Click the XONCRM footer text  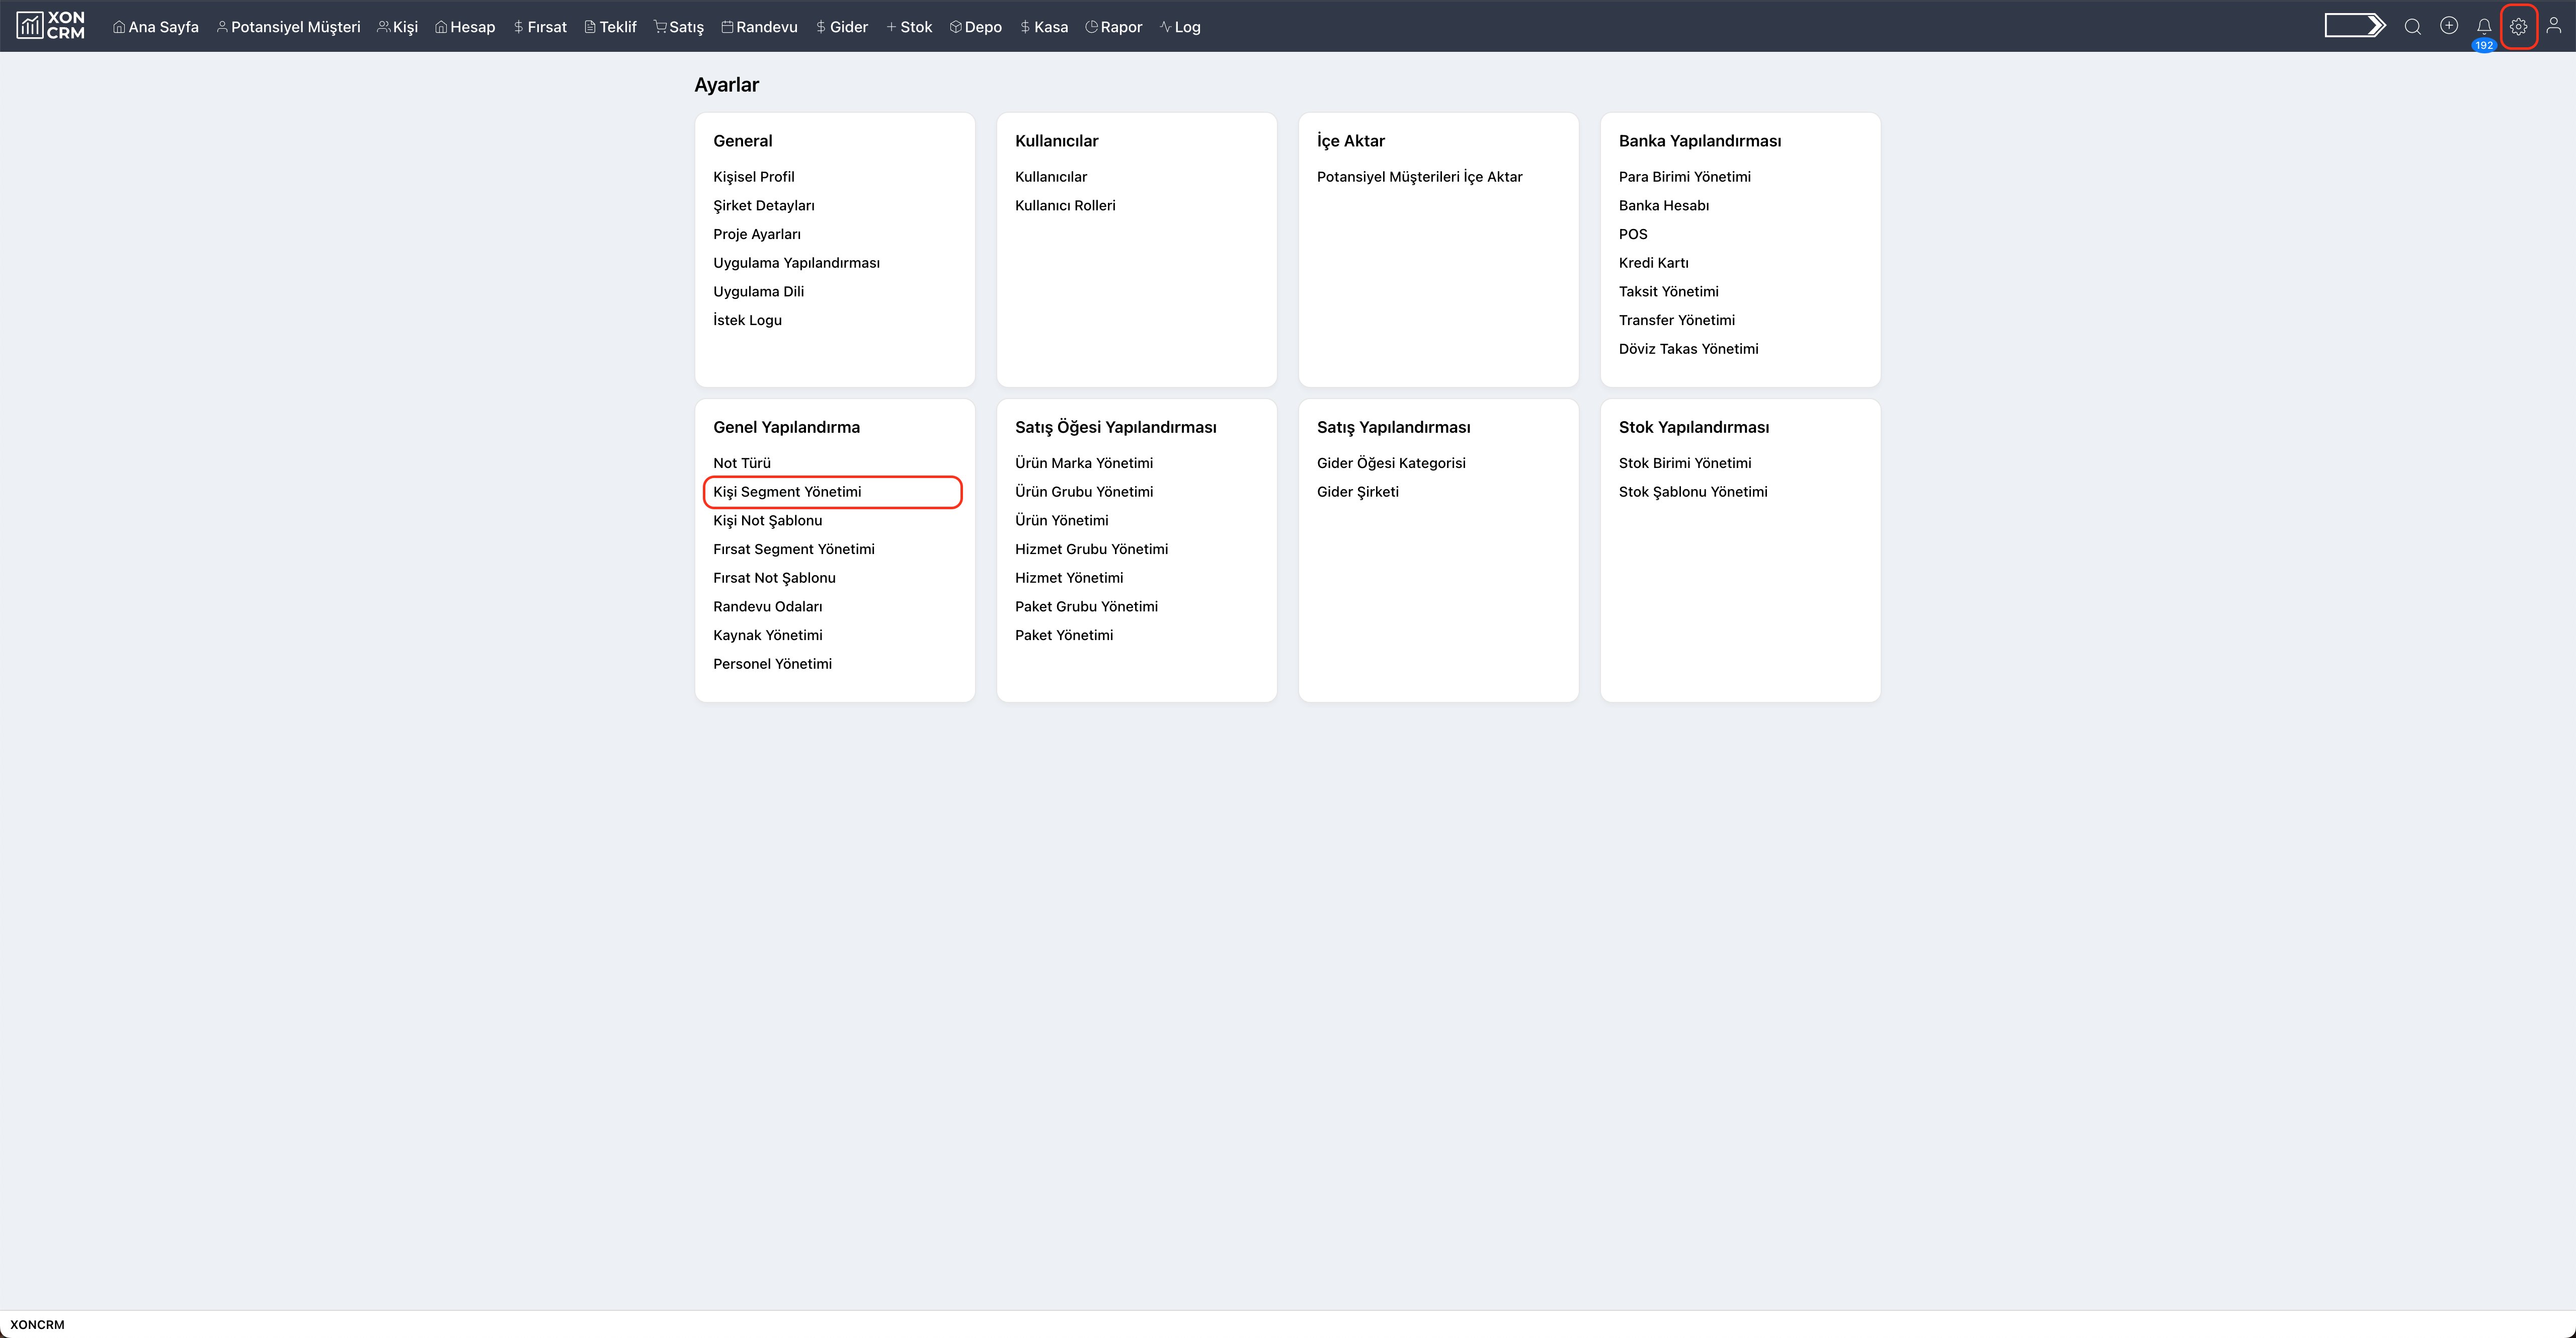[37, 1325]
